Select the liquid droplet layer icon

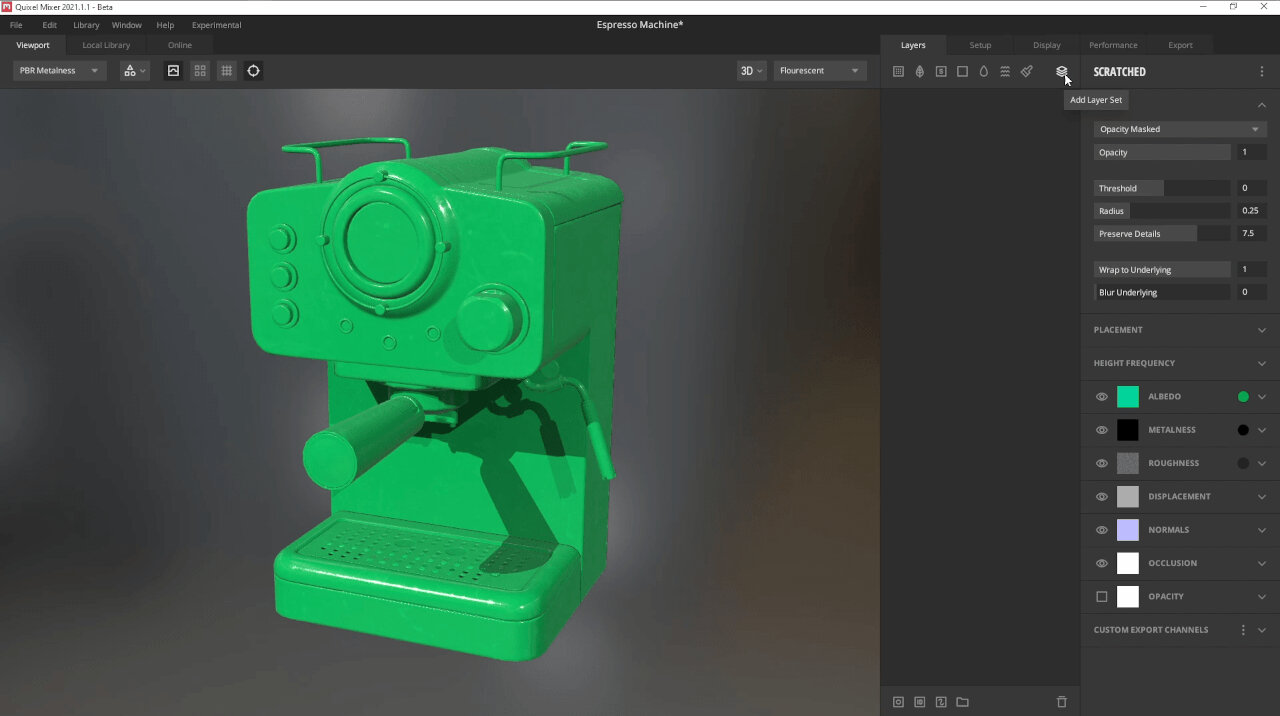983,71
